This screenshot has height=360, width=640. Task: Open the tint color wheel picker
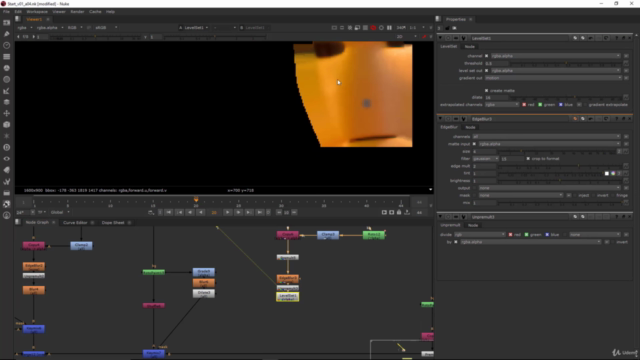[613, 173]
